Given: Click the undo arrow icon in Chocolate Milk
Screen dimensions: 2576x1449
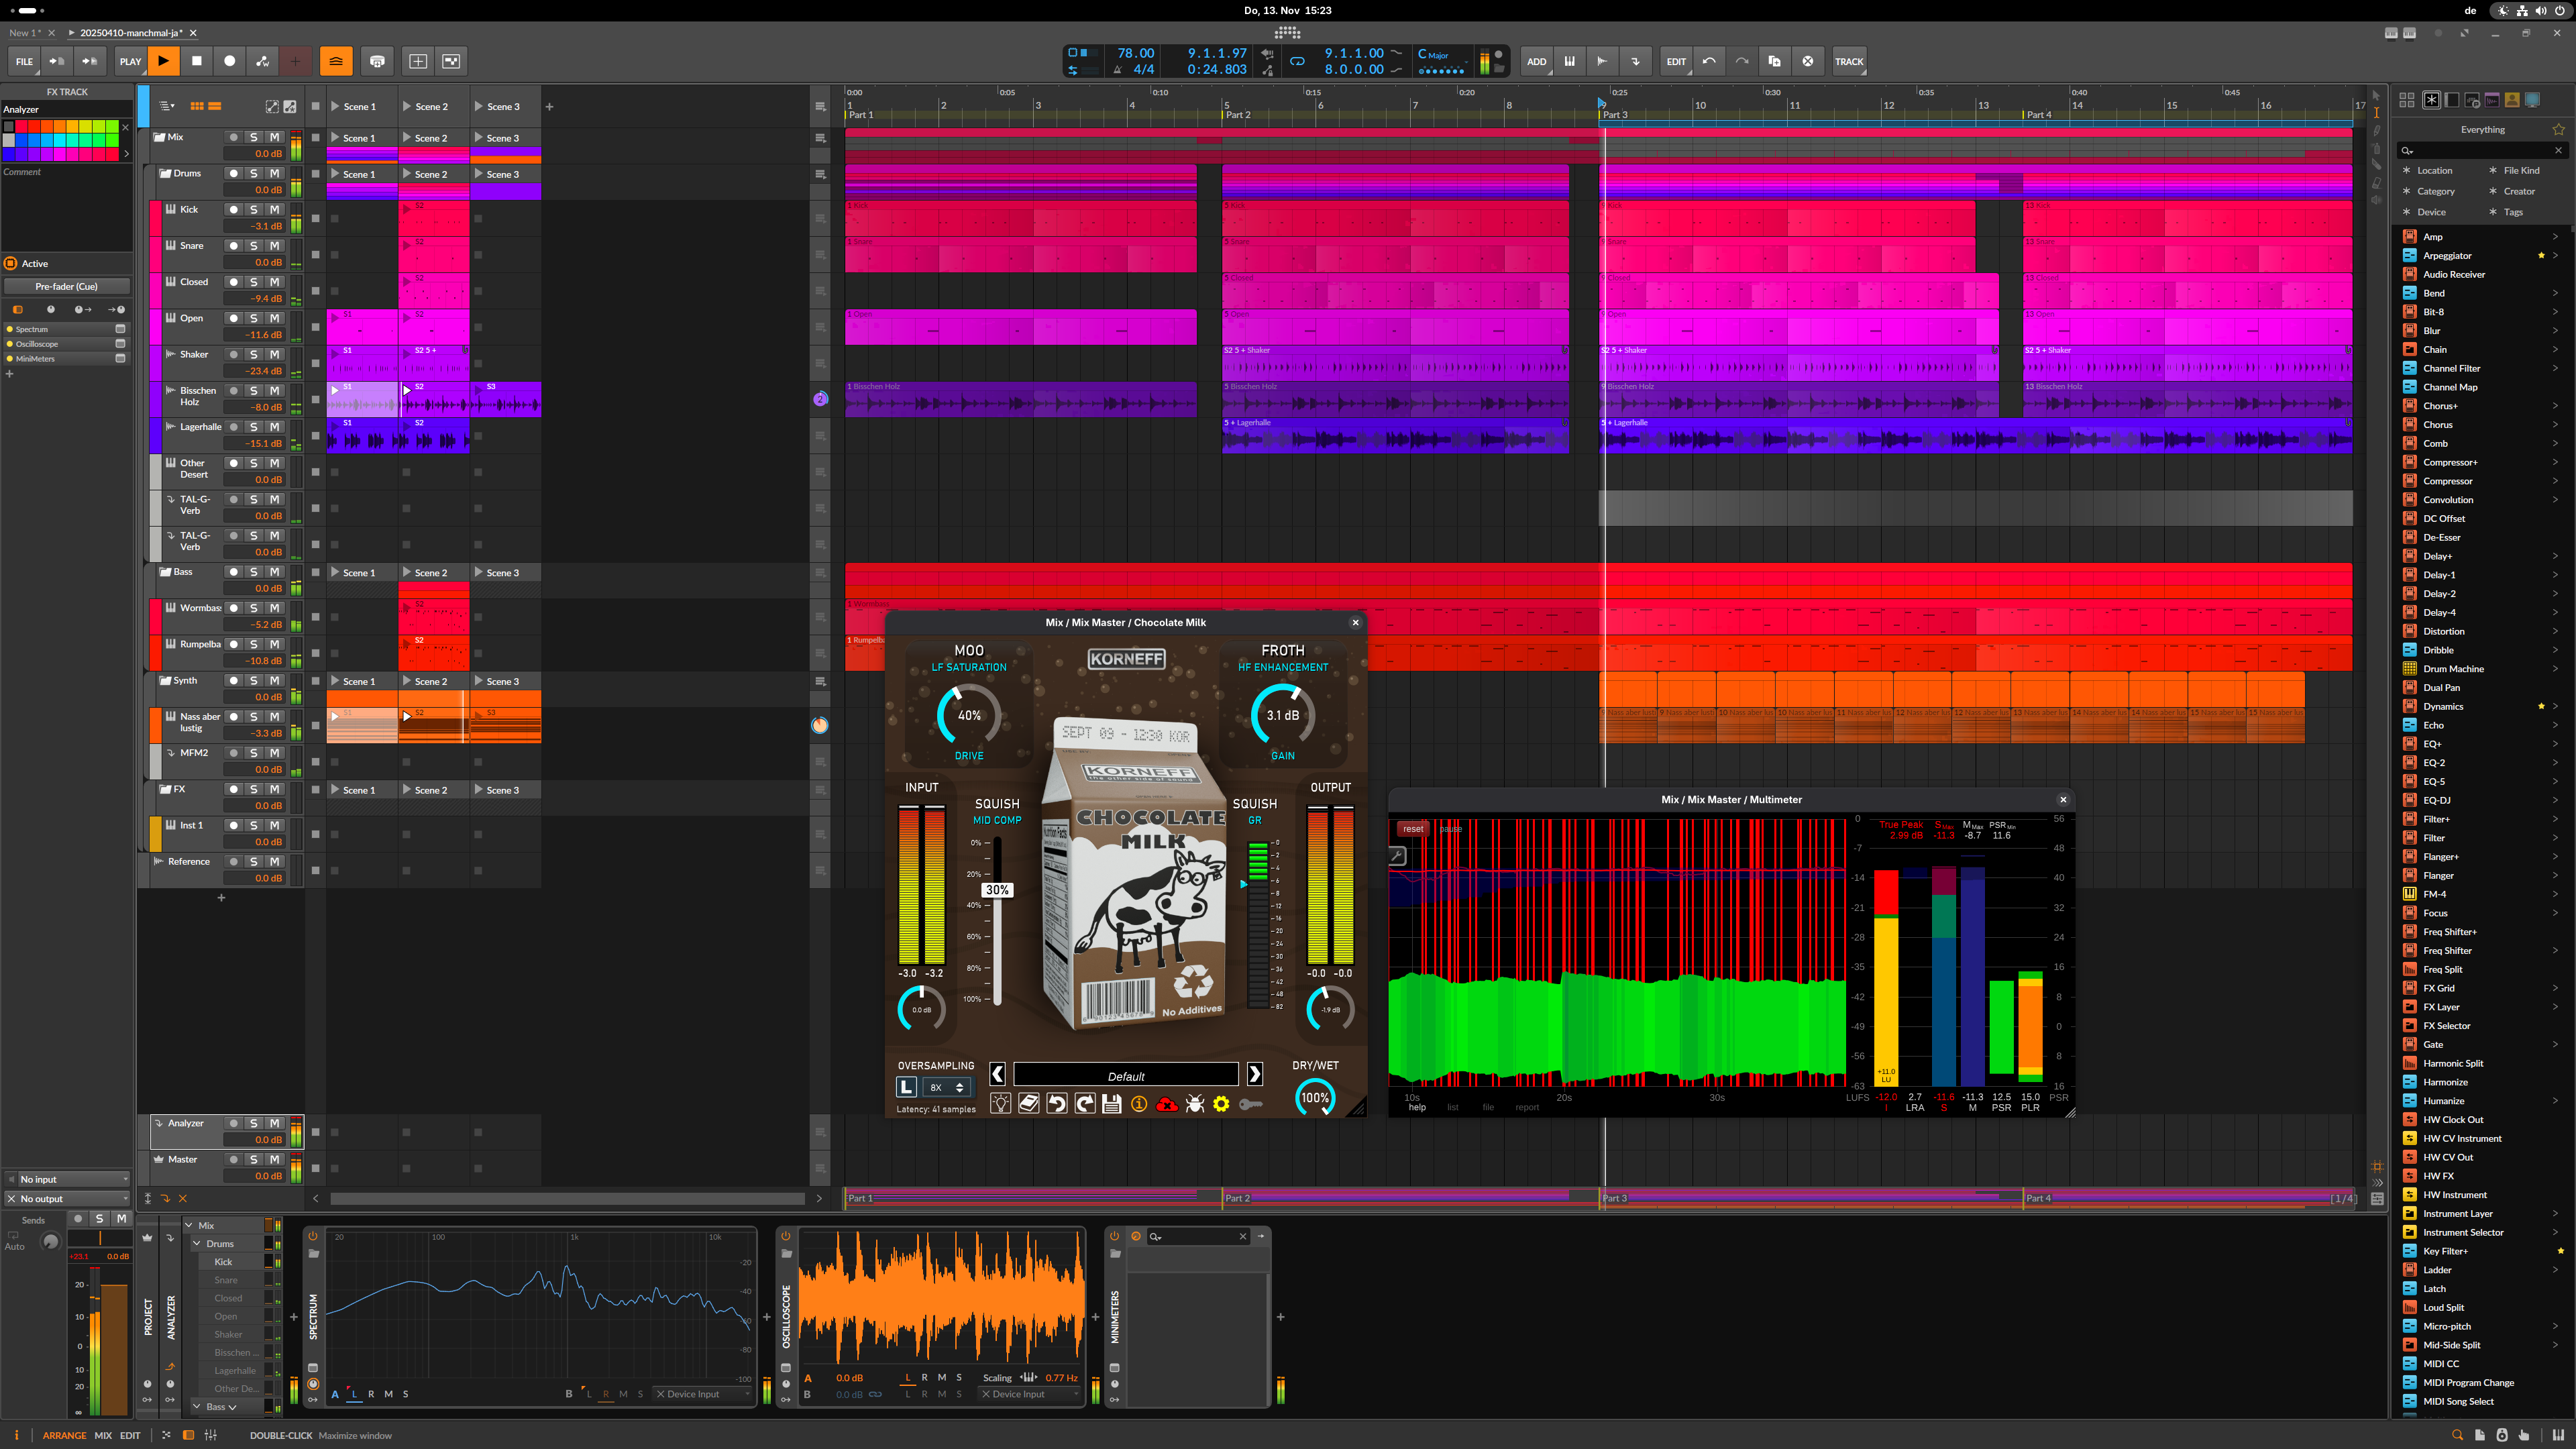Looking at the screenshot, I should pos(1056,1104).
